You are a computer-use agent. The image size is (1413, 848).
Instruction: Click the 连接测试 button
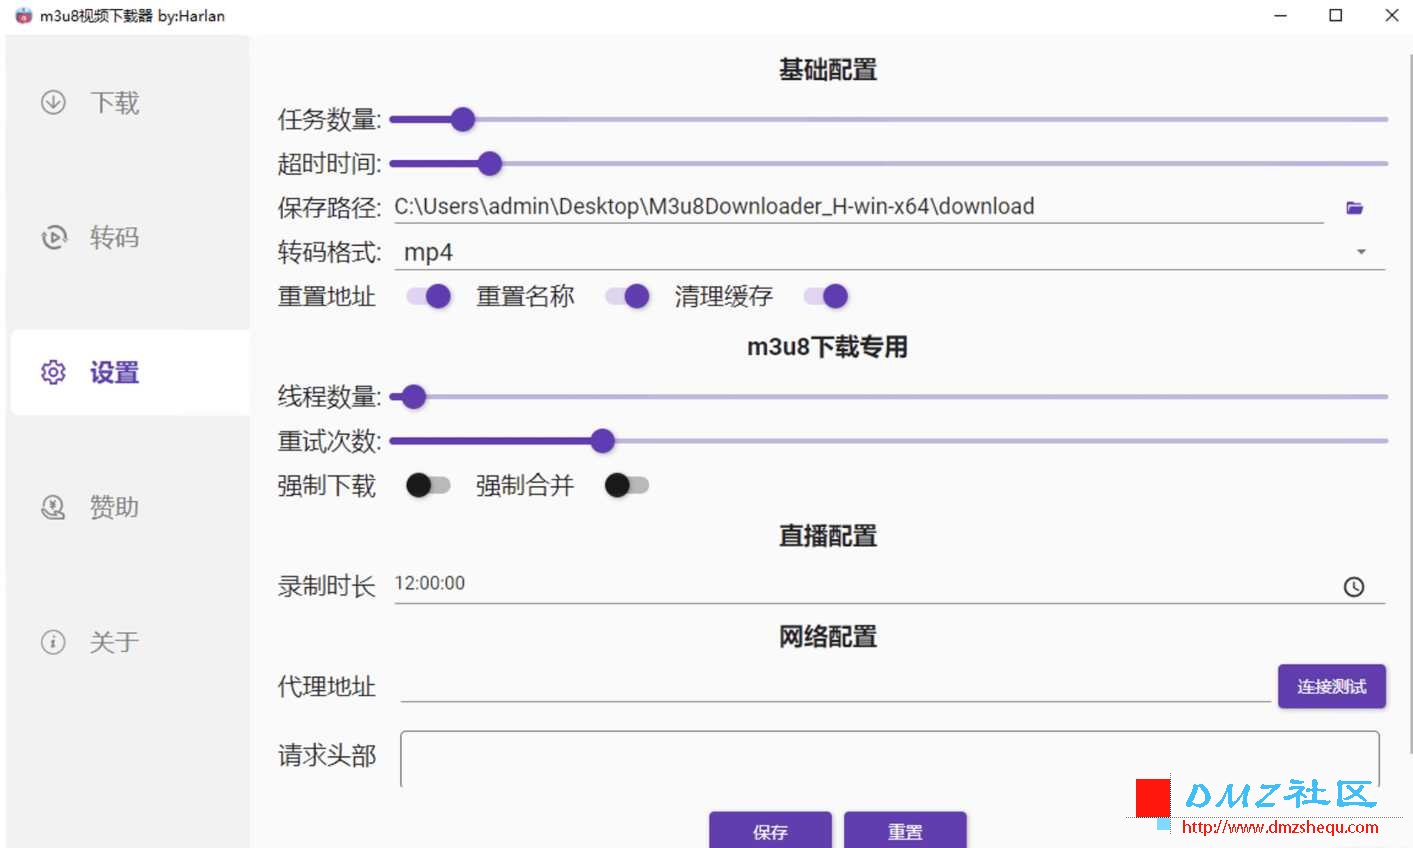1331,686
